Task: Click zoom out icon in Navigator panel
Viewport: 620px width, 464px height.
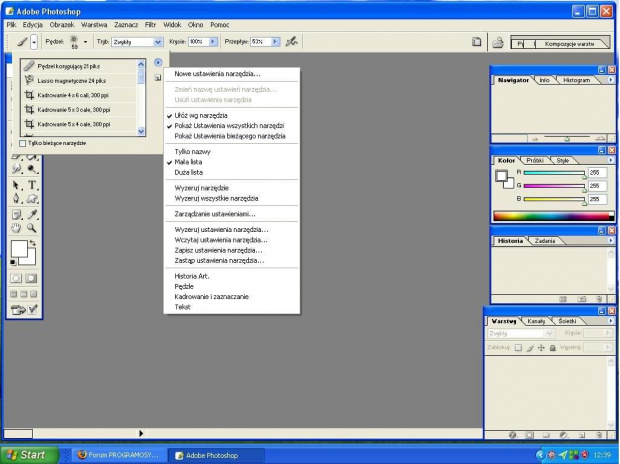Action: pos(535,139)
